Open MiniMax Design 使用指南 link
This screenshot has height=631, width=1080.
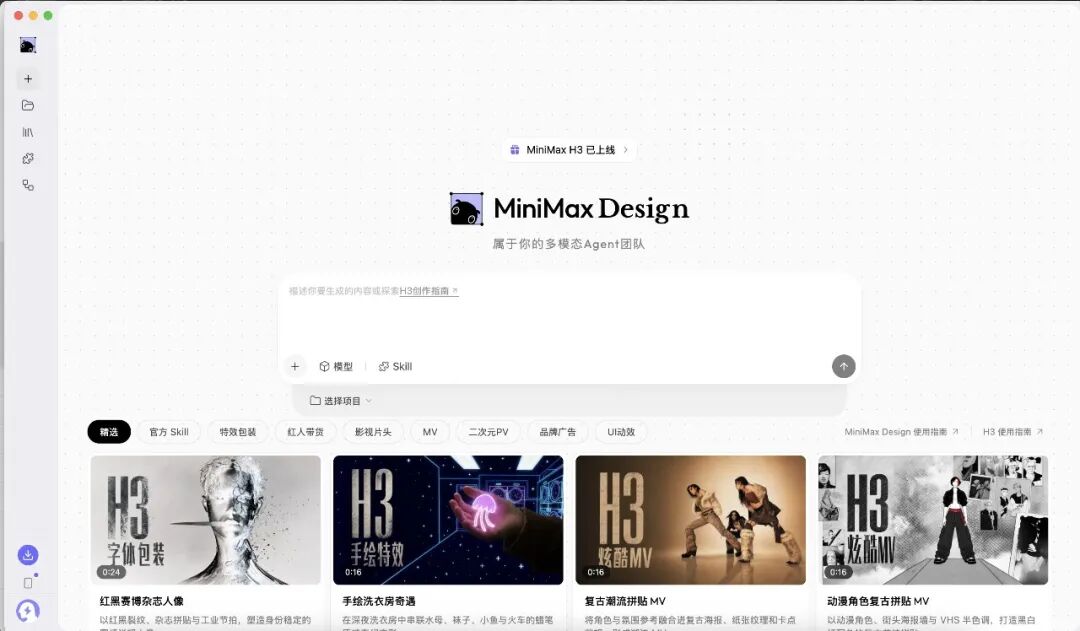pyautogui.click(x=901, y=432)
